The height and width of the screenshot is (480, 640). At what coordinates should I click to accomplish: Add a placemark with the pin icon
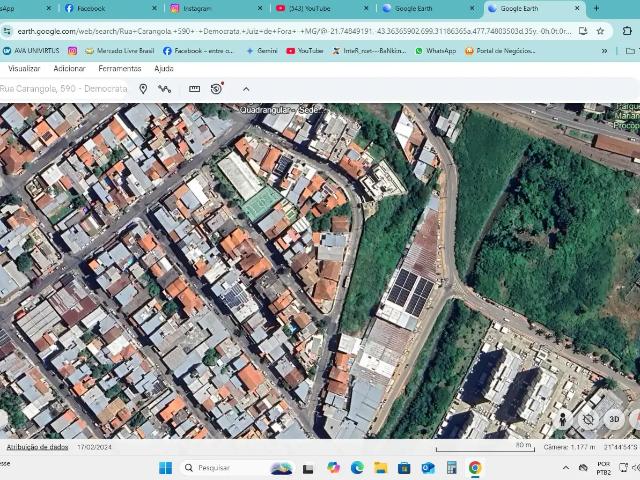[x=143, y=89]
